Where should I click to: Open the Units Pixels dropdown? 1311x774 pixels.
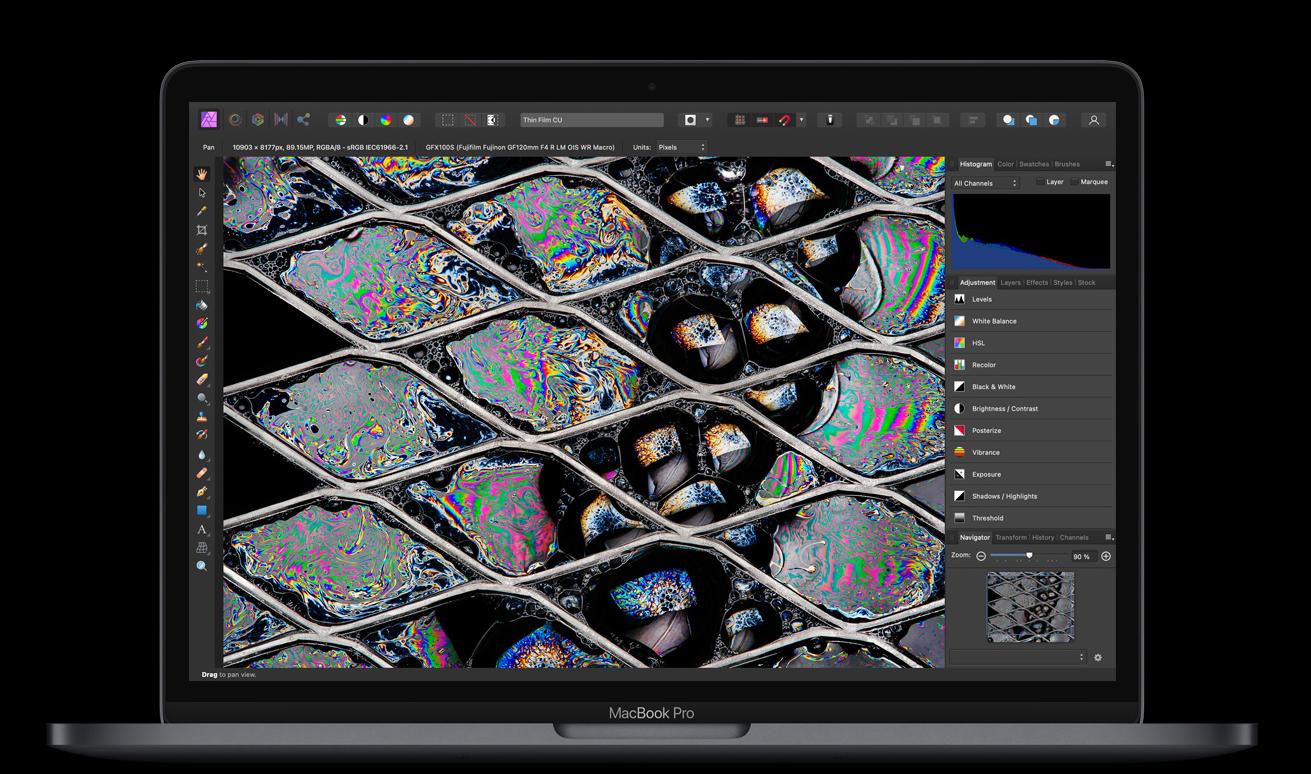681,147
